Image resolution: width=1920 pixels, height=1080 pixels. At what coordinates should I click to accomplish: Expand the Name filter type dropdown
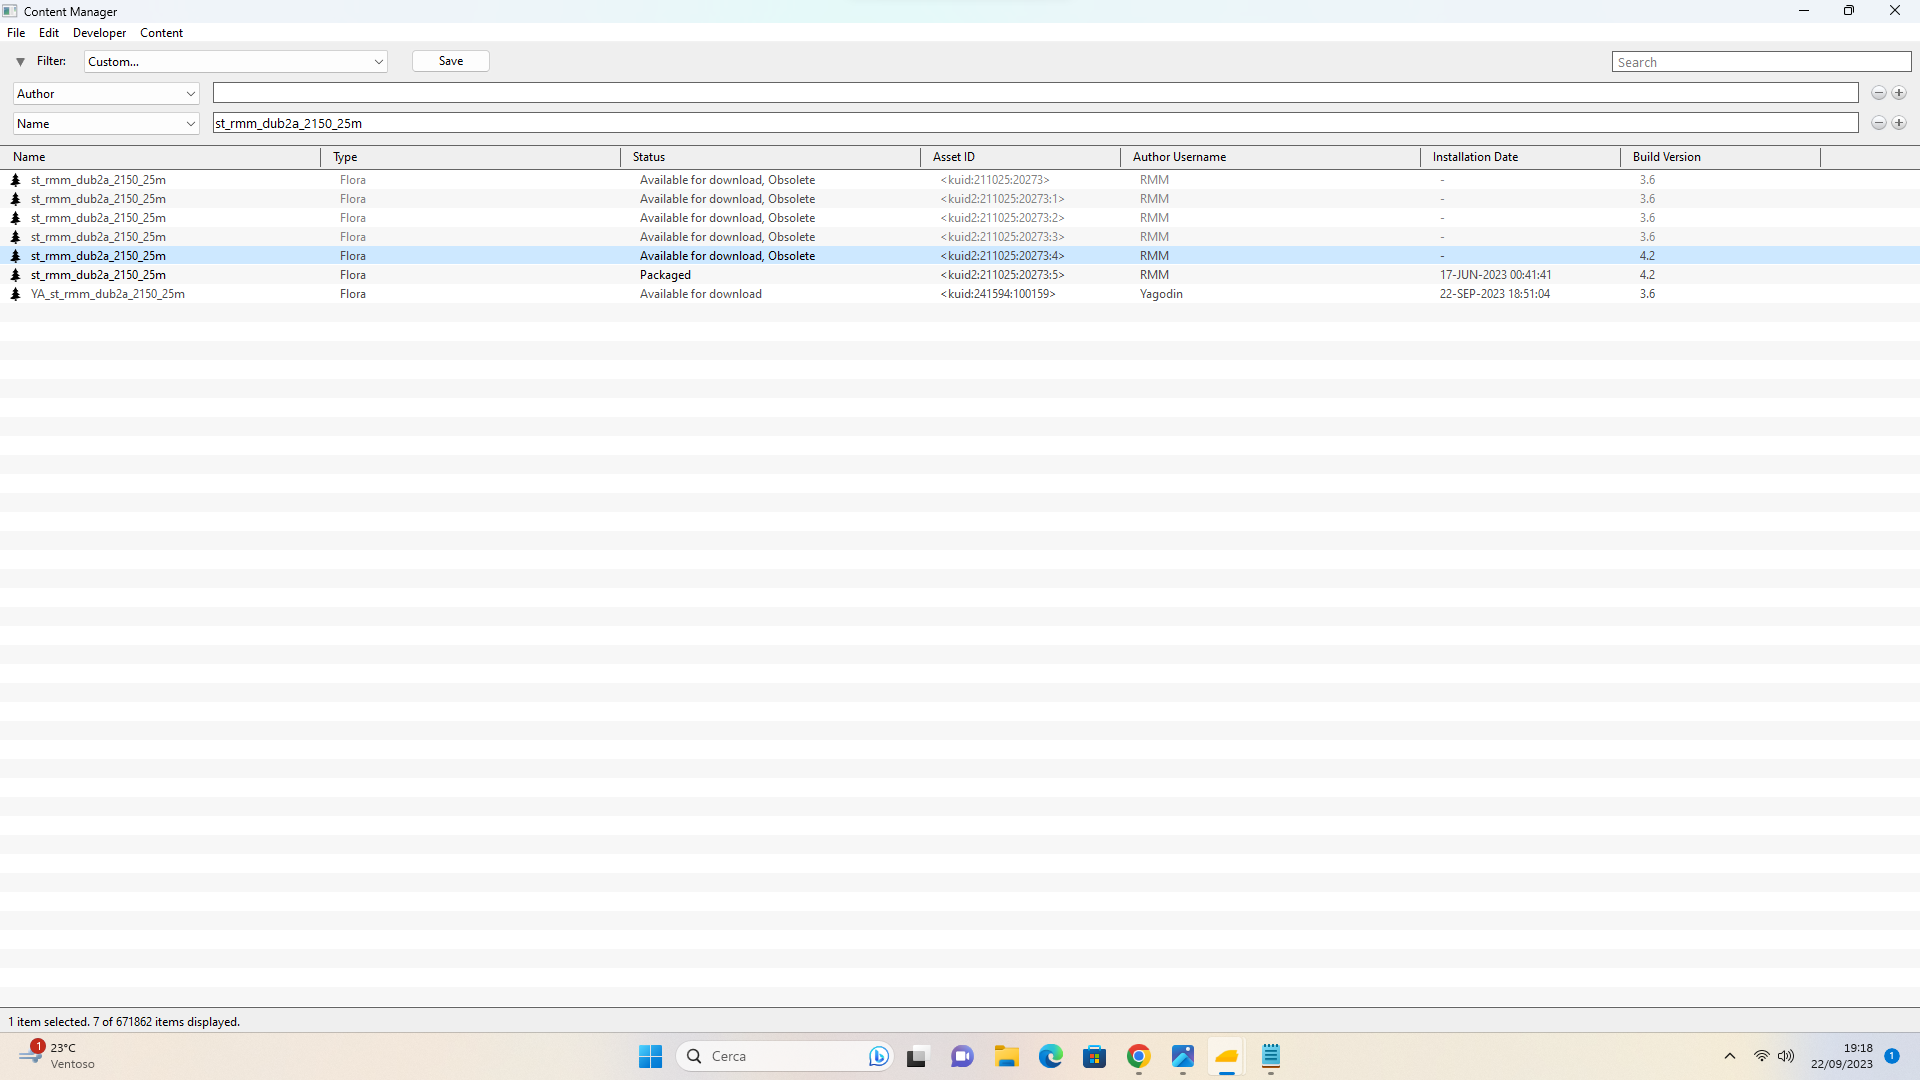click(106, 124)
